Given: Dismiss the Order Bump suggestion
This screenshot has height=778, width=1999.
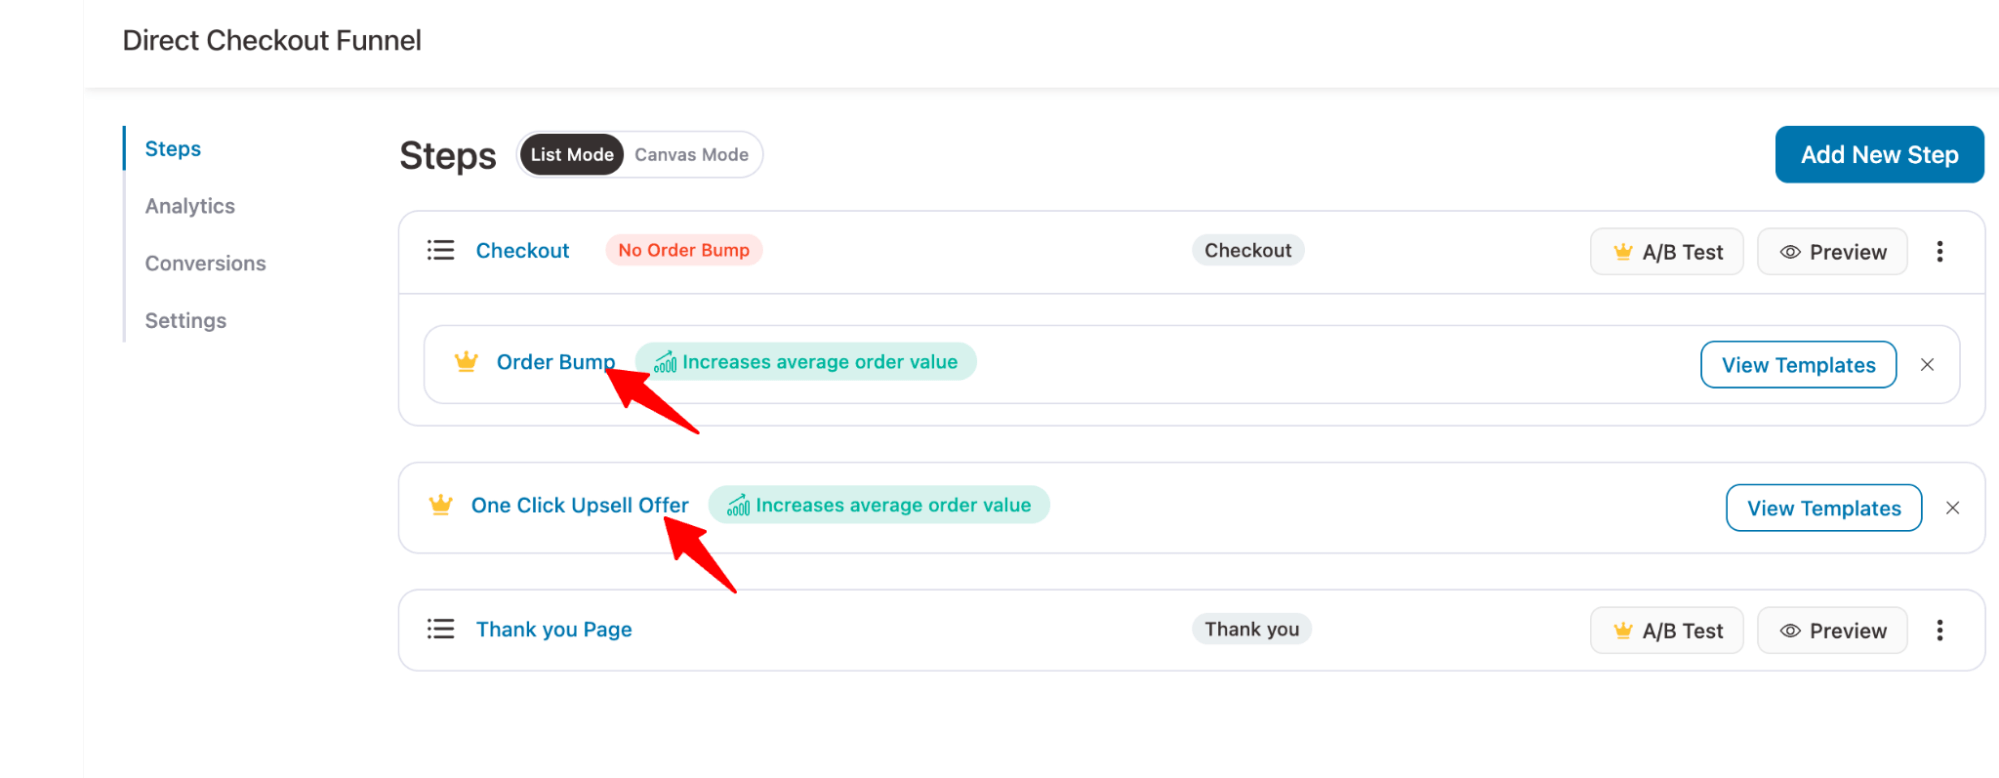Looking at the screenshot, I should click(1926, 364).
